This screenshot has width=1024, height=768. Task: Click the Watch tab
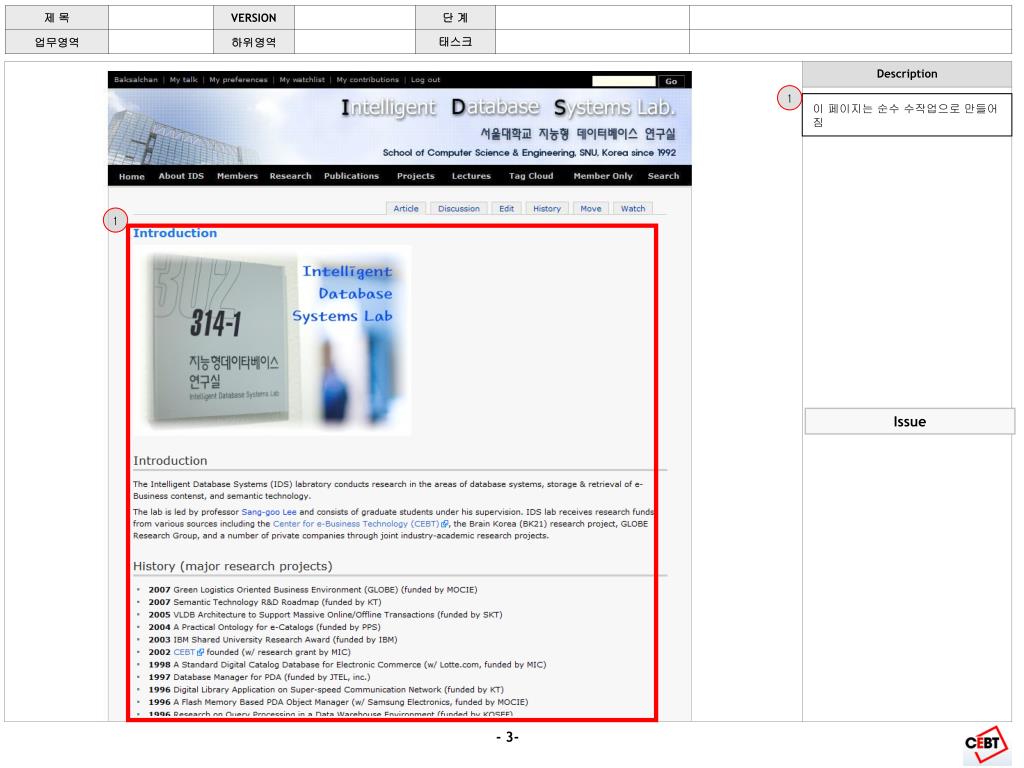633,208
